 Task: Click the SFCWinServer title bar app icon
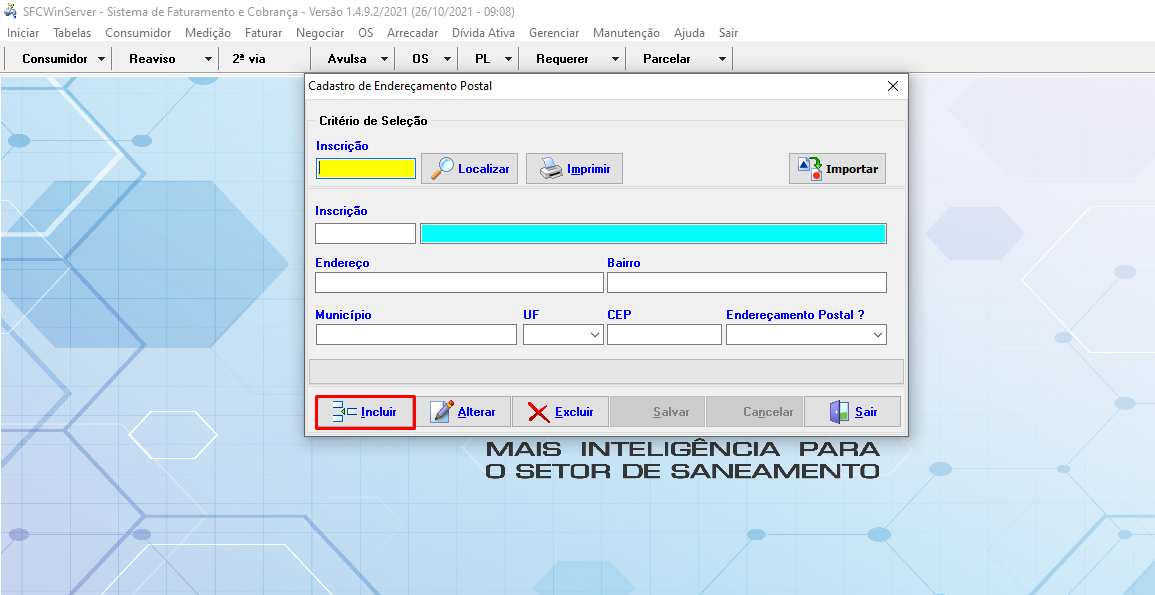click(11, 11)
